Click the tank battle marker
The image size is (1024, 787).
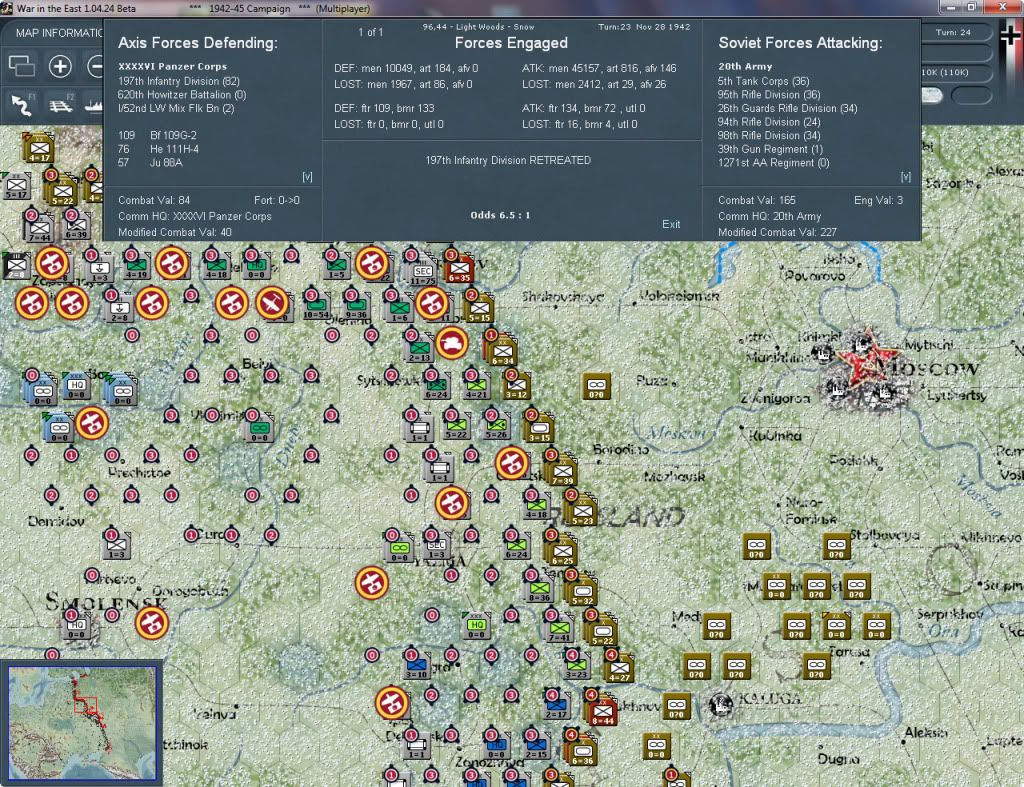(452, 342)
